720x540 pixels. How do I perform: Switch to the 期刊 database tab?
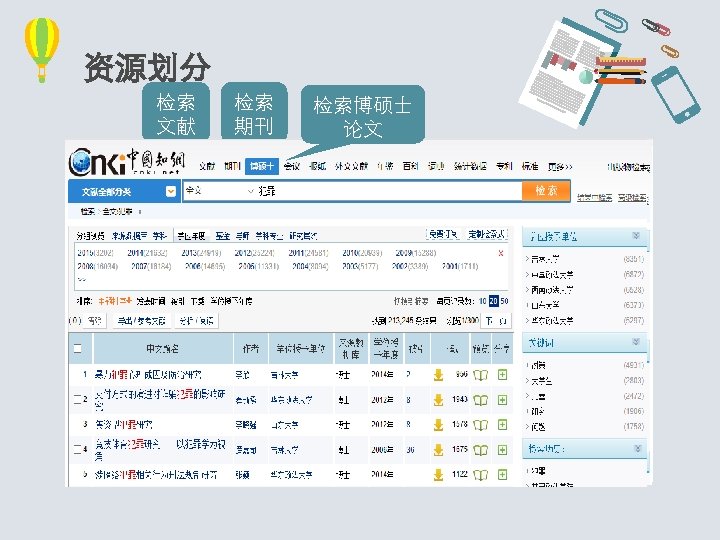(x=232, y=166)
